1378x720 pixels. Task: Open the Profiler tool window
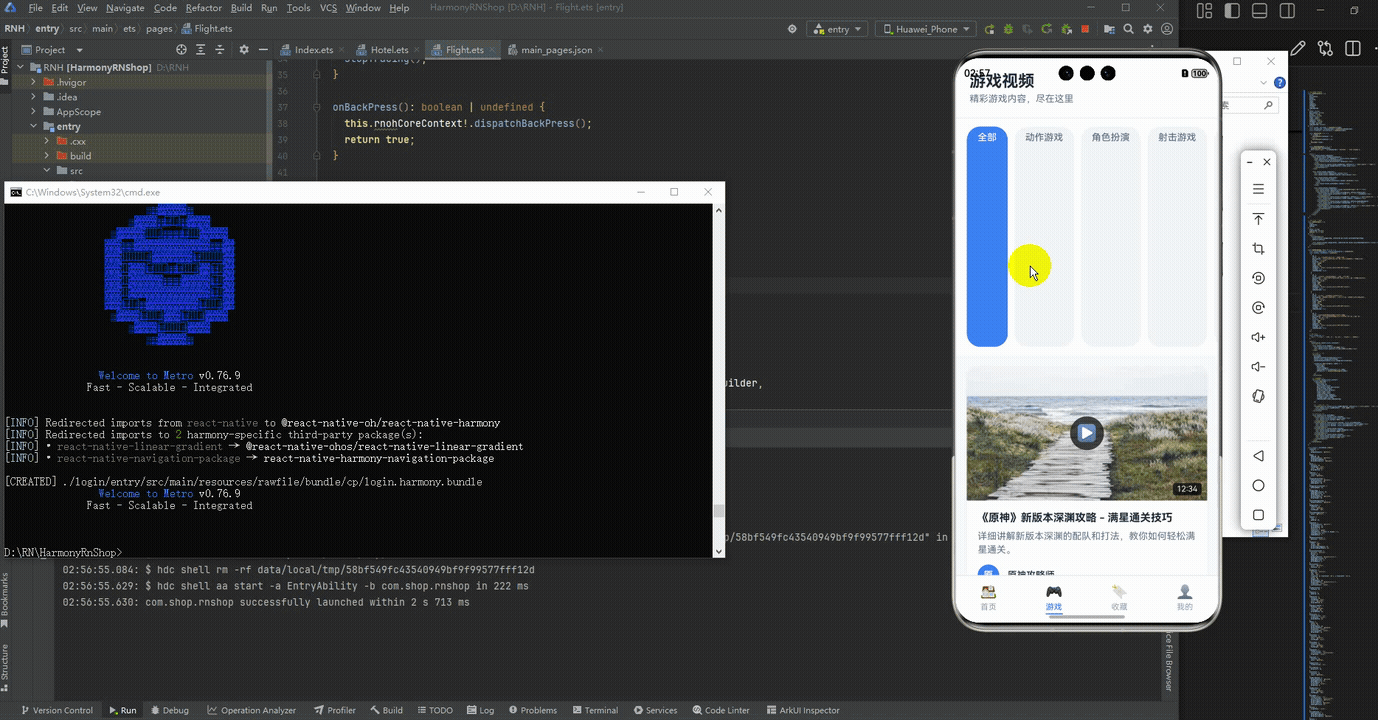(x=334, y=710)
